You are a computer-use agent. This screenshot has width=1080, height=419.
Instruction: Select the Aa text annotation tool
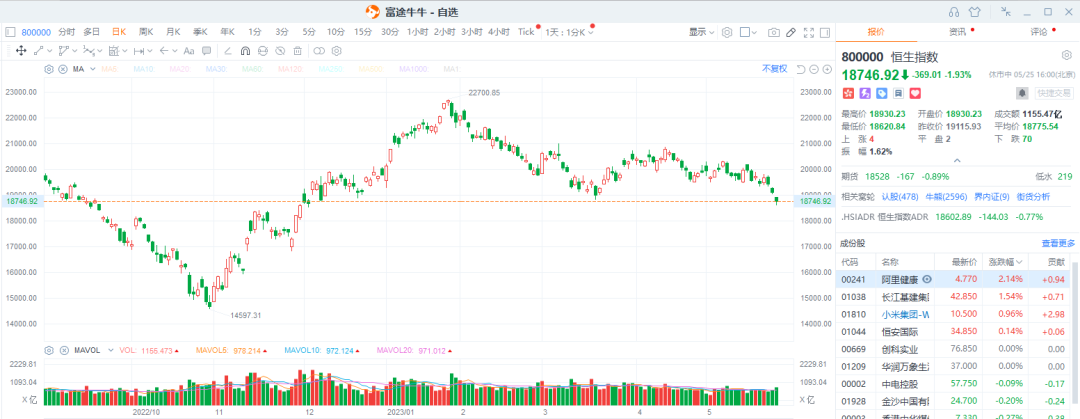click(x=188, y=50)
